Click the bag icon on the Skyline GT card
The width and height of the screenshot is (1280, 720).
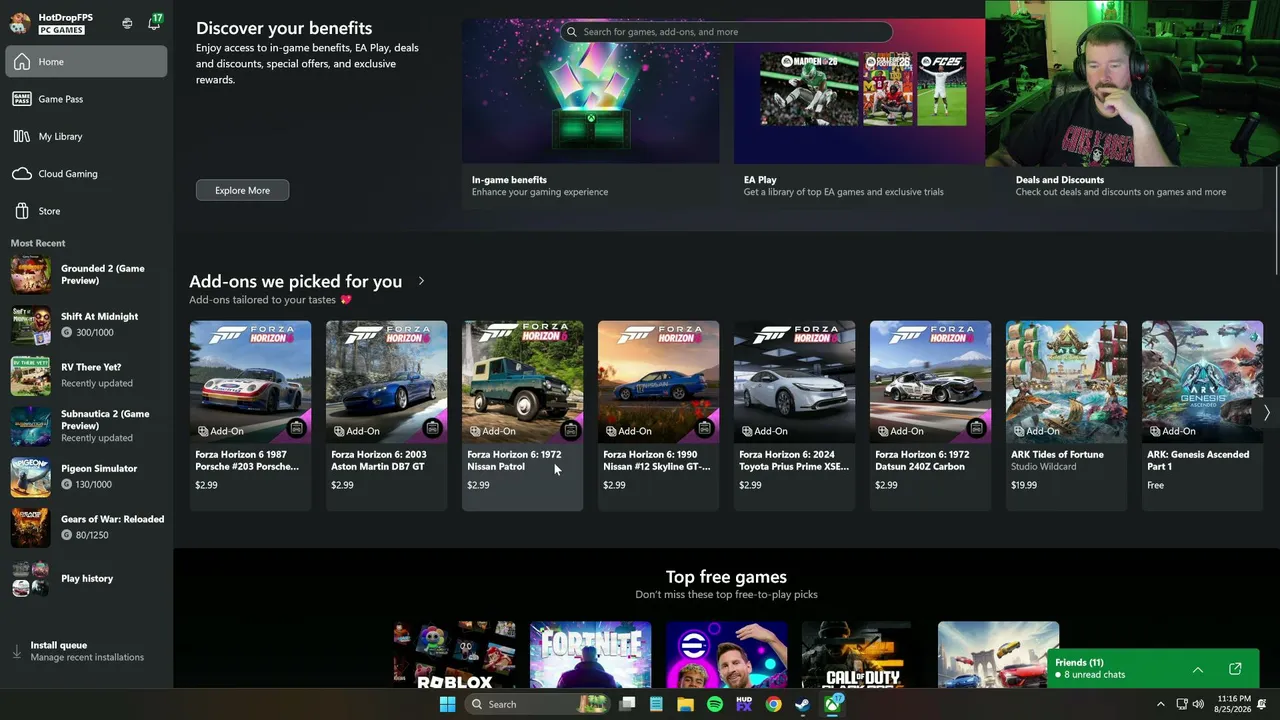(705, 429)
